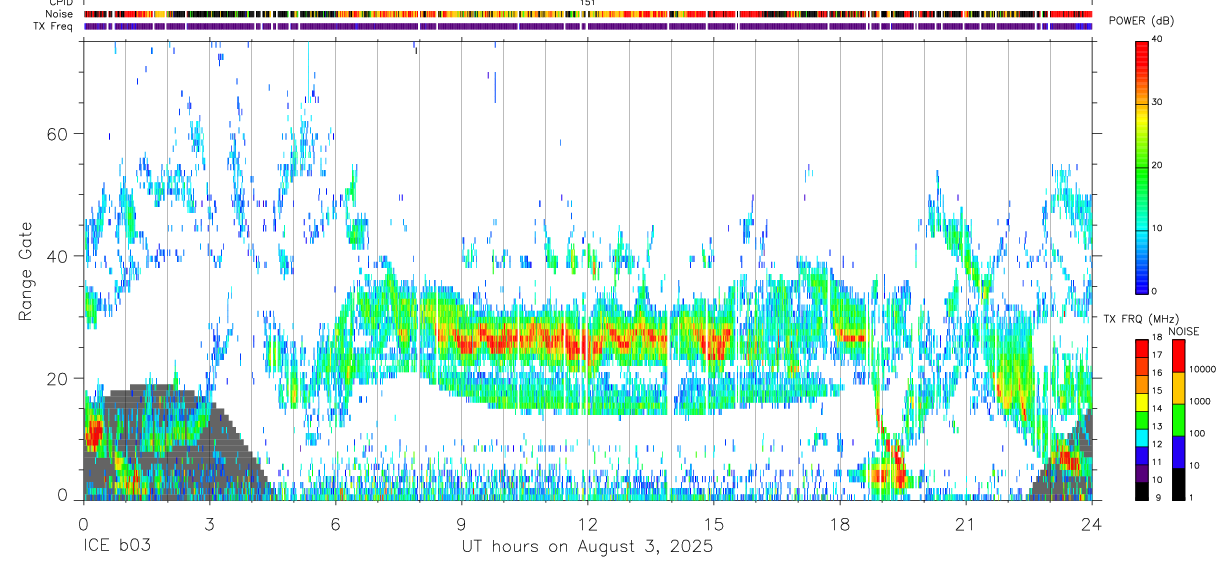Click the 100 label on the NOISE scale
This screenshot has width=1228, height=567.
click(x=1196, y=433)
